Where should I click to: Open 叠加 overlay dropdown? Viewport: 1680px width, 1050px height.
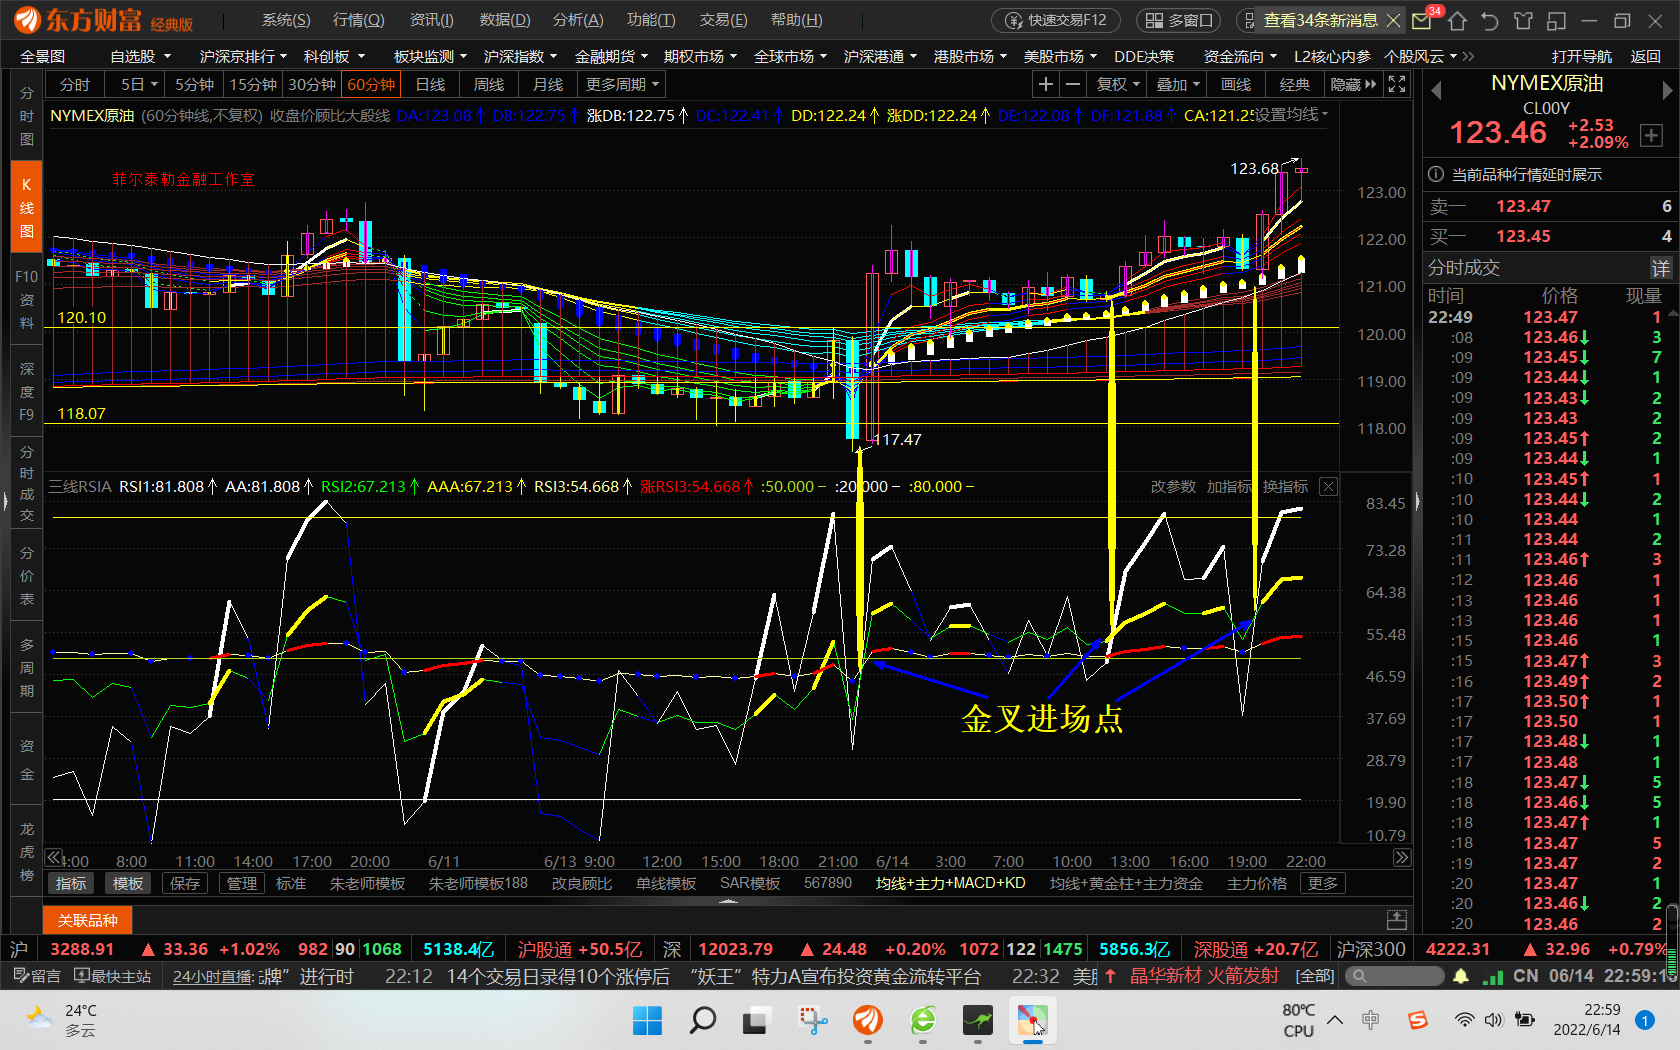point(1177,85)
